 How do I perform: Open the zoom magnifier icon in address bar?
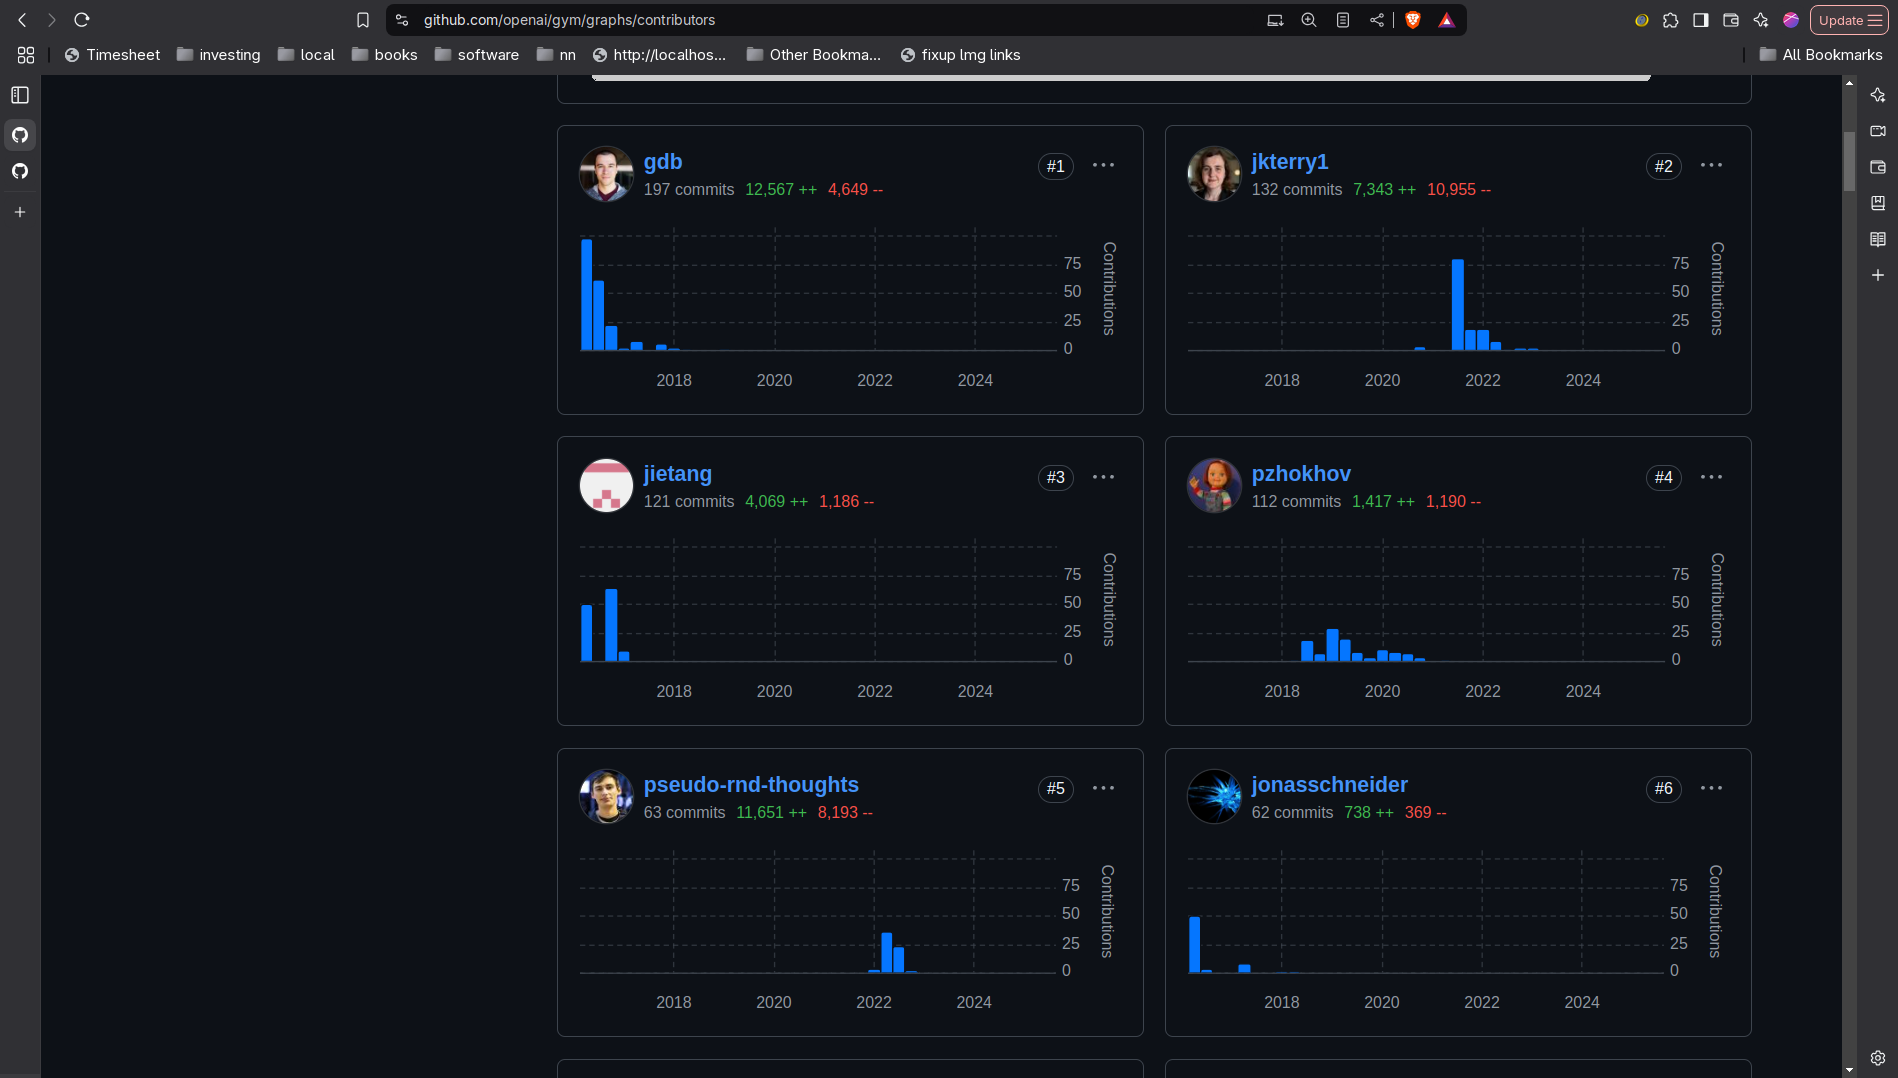pyautogui.click(x=1309, y=20)
